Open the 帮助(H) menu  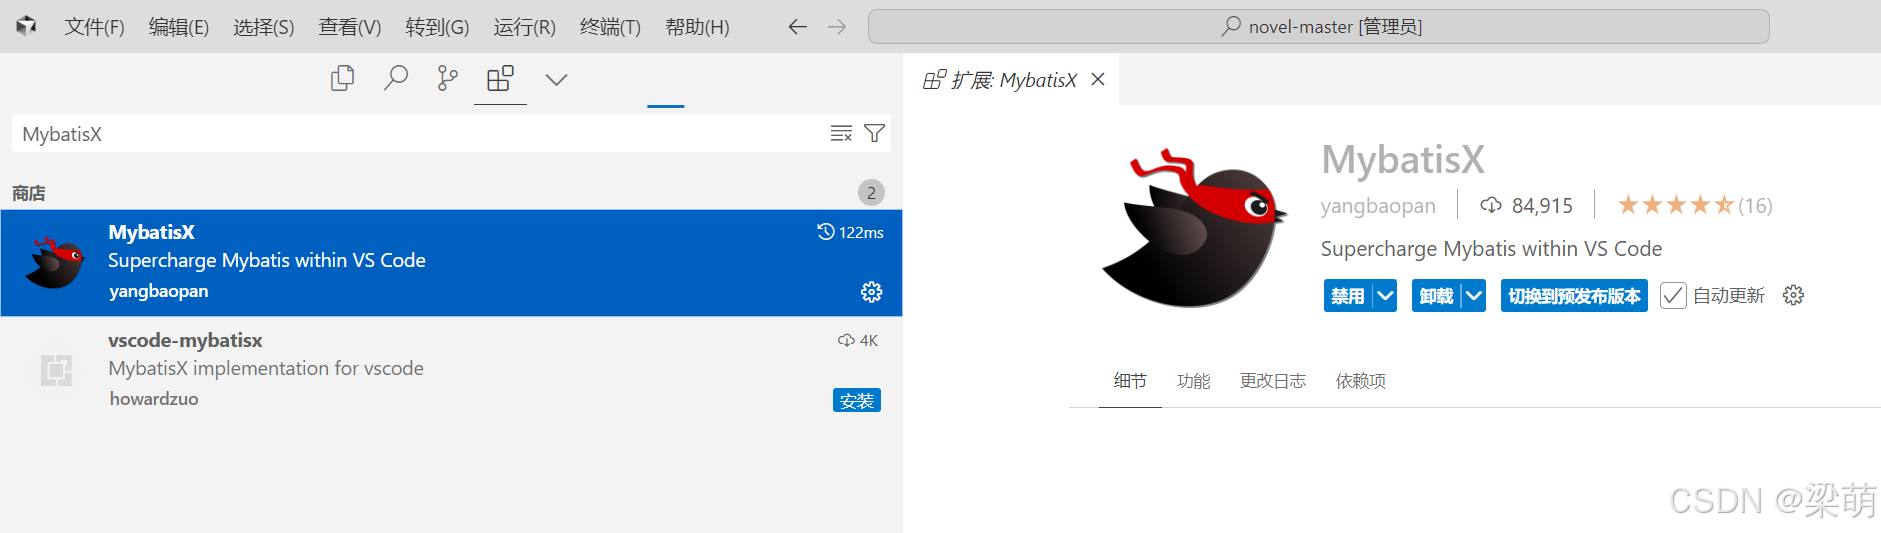point(697,27)
